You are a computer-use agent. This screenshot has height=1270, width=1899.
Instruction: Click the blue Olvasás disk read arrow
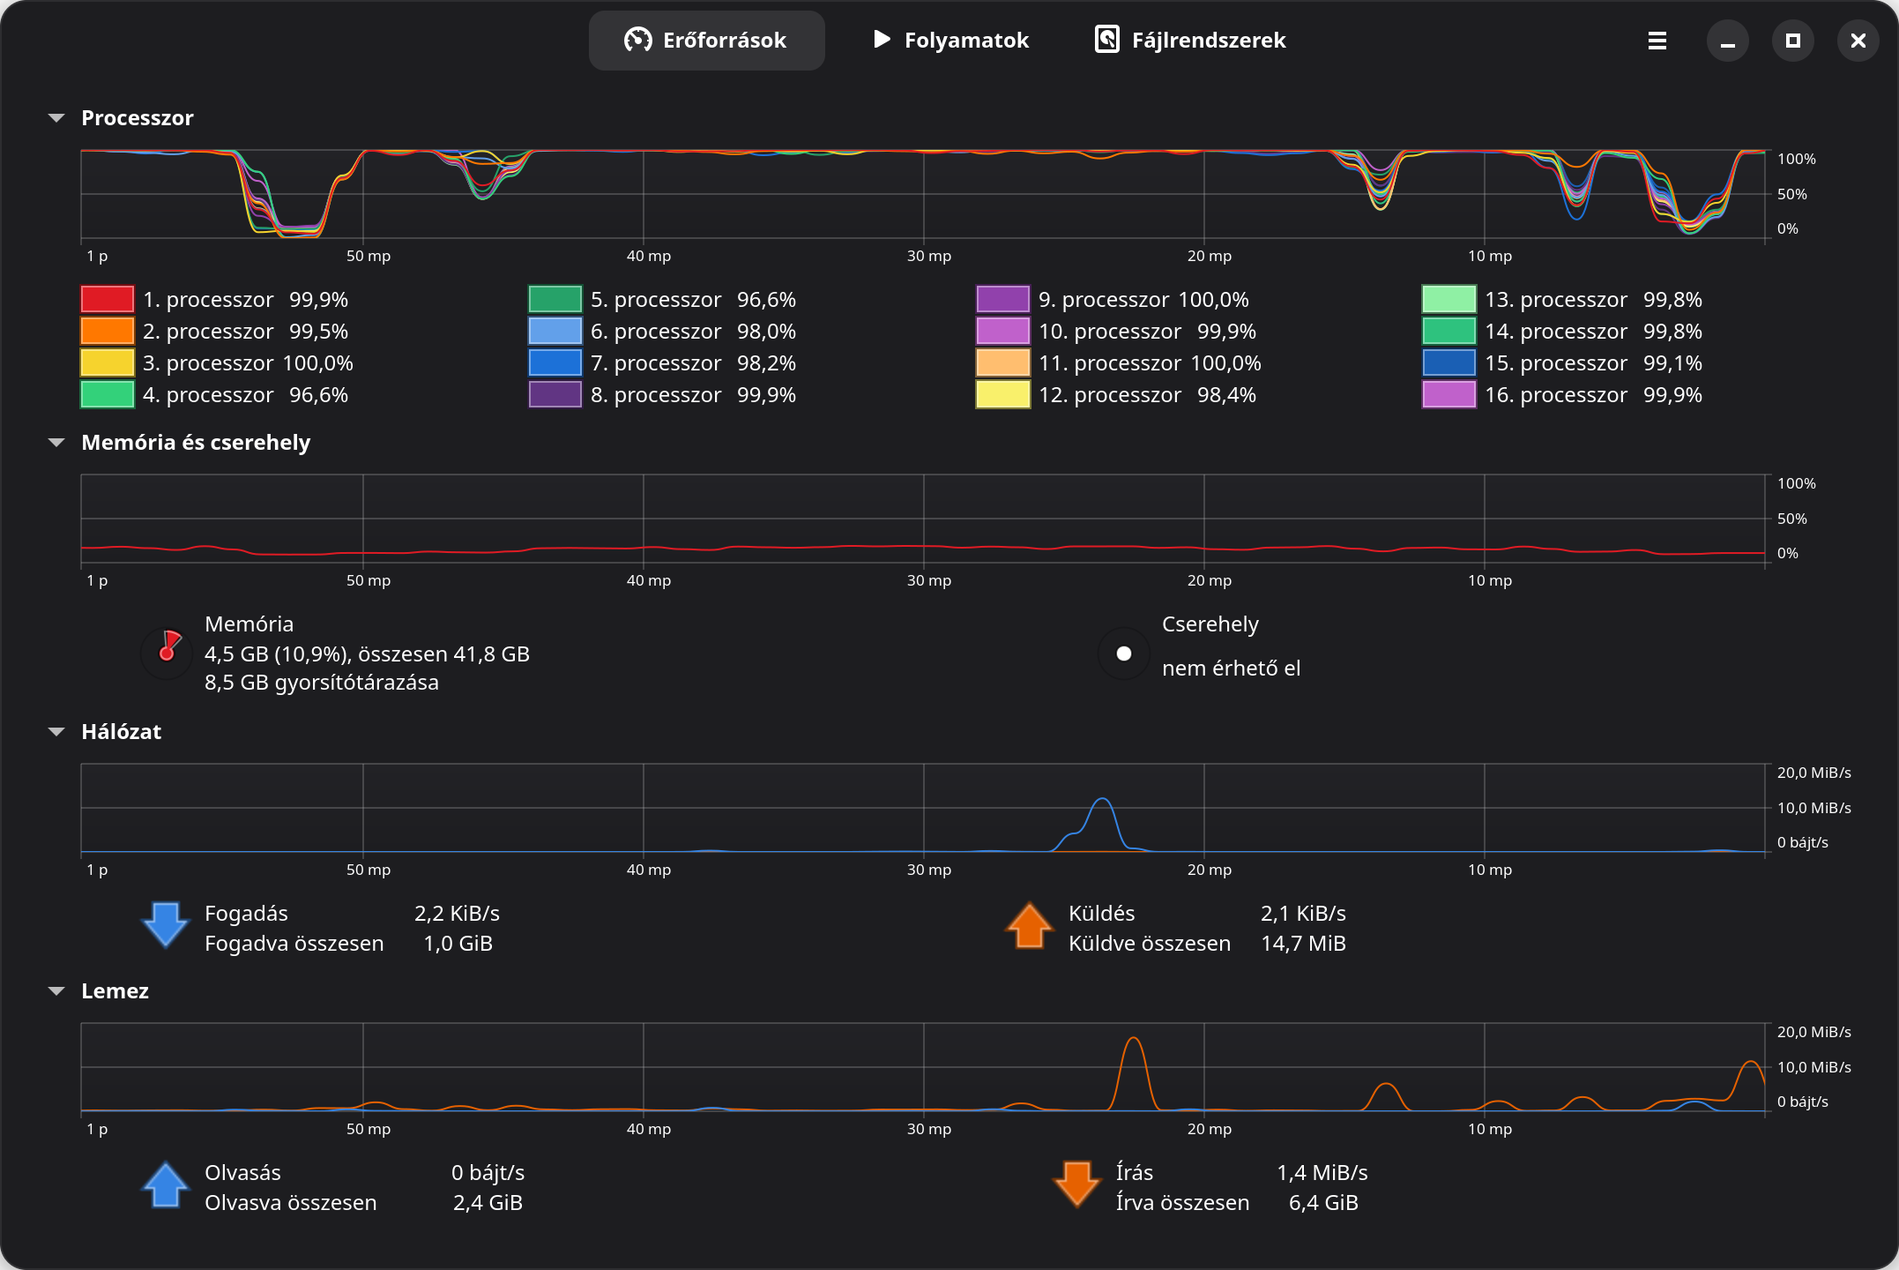[165, 1185]
